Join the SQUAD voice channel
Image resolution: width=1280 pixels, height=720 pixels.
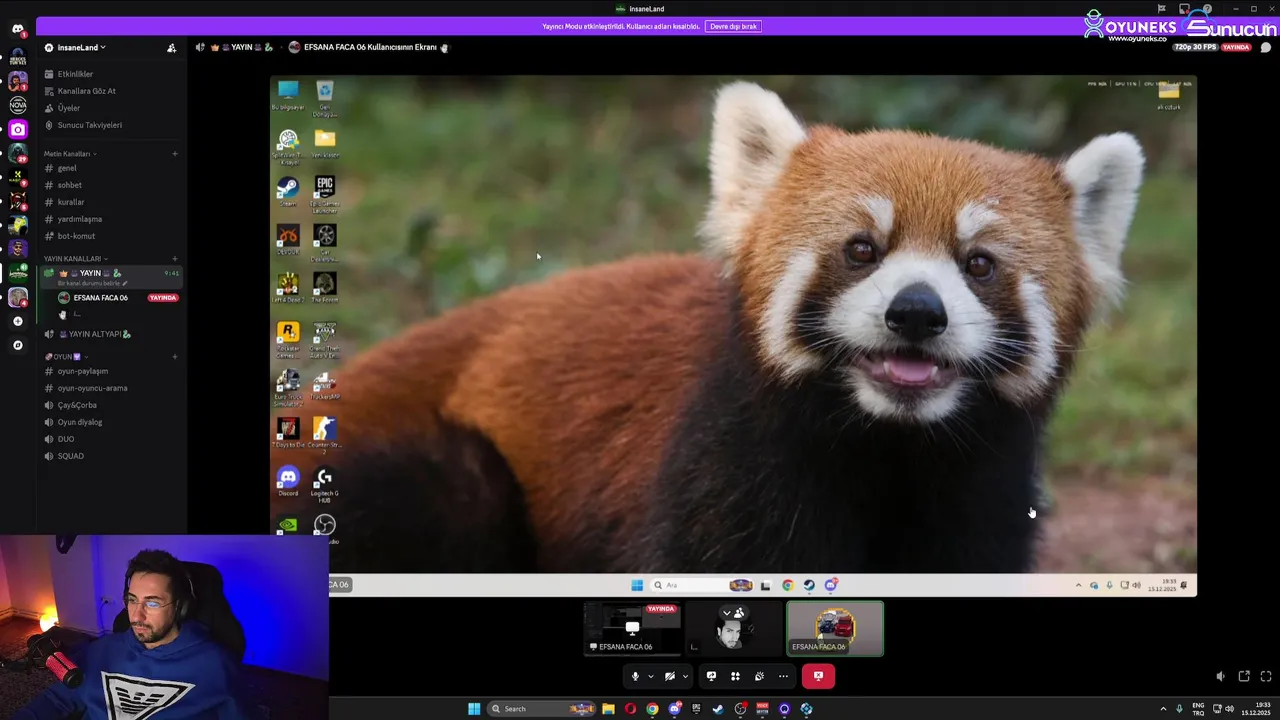[70, 456]
